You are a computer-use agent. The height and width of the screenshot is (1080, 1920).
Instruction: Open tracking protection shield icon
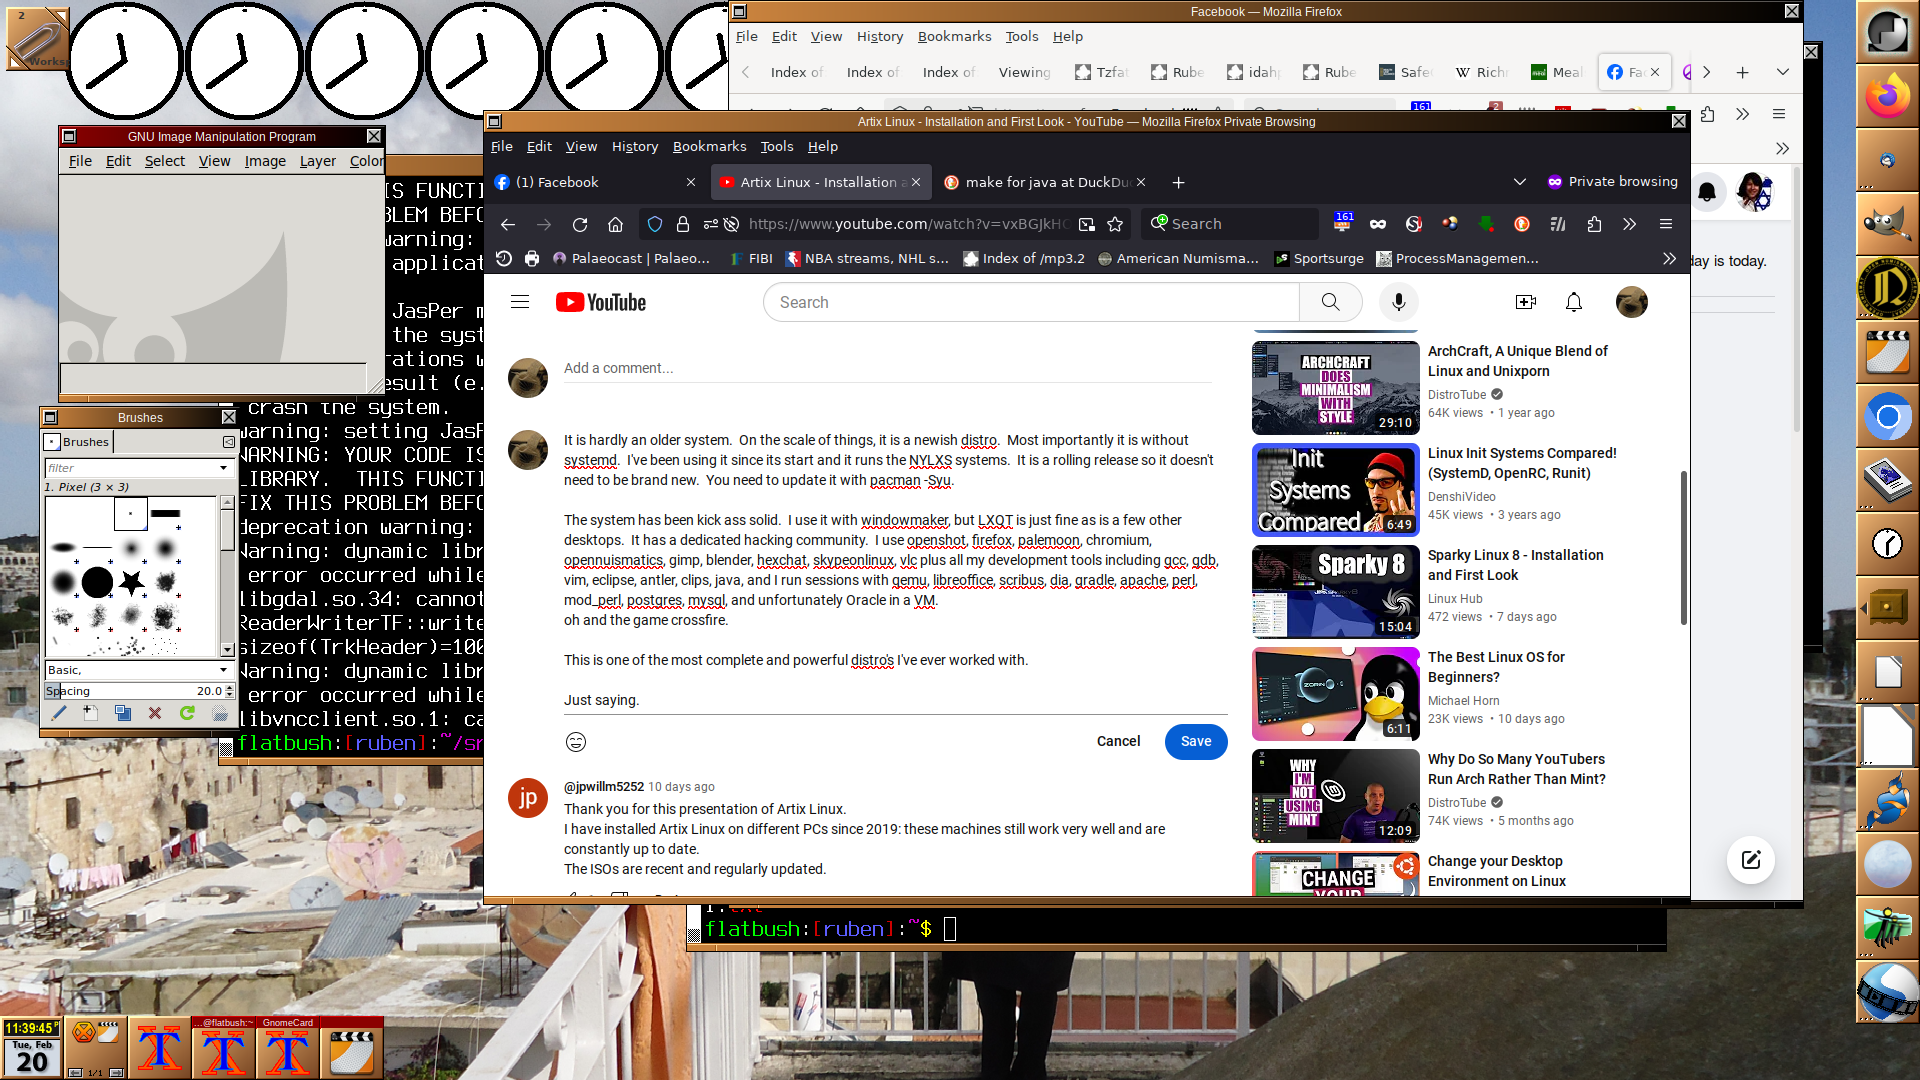[654, 224]
